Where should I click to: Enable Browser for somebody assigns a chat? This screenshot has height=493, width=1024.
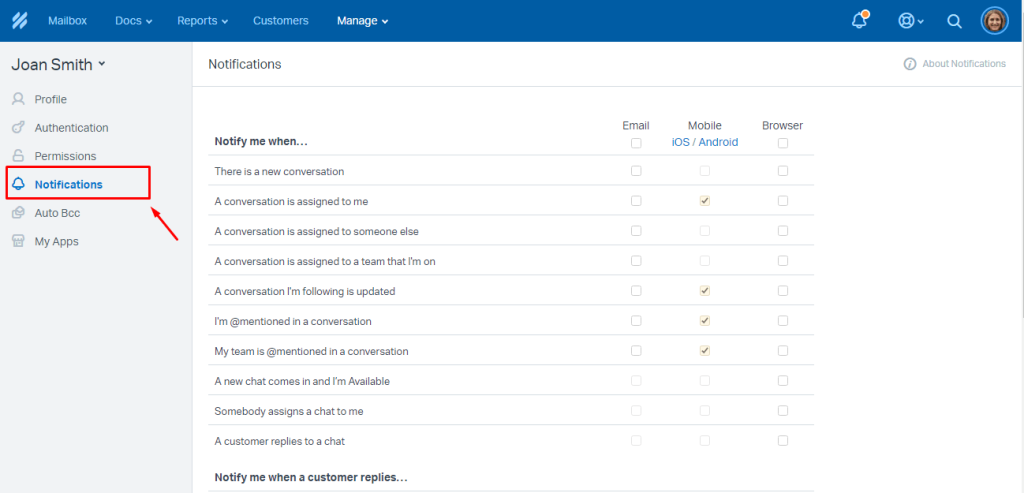tap(783, 411)
